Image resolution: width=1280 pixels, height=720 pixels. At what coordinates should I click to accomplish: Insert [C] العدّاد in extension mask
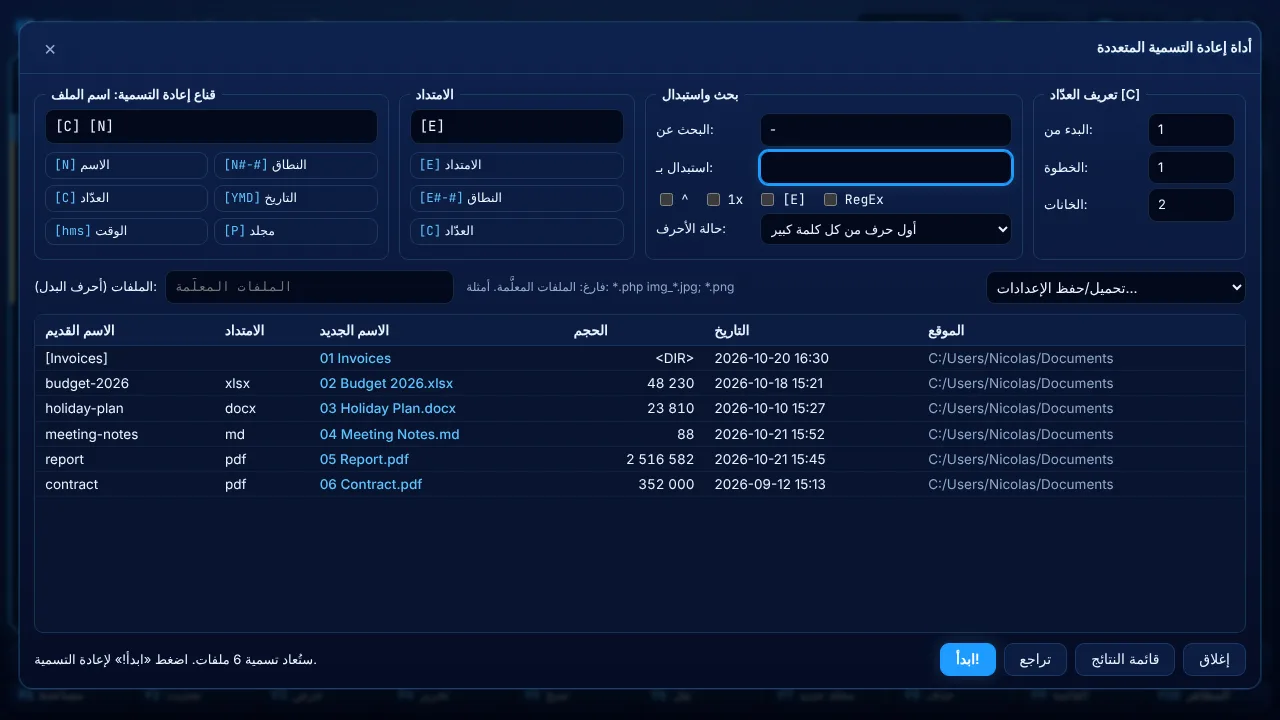pos(517,231)
